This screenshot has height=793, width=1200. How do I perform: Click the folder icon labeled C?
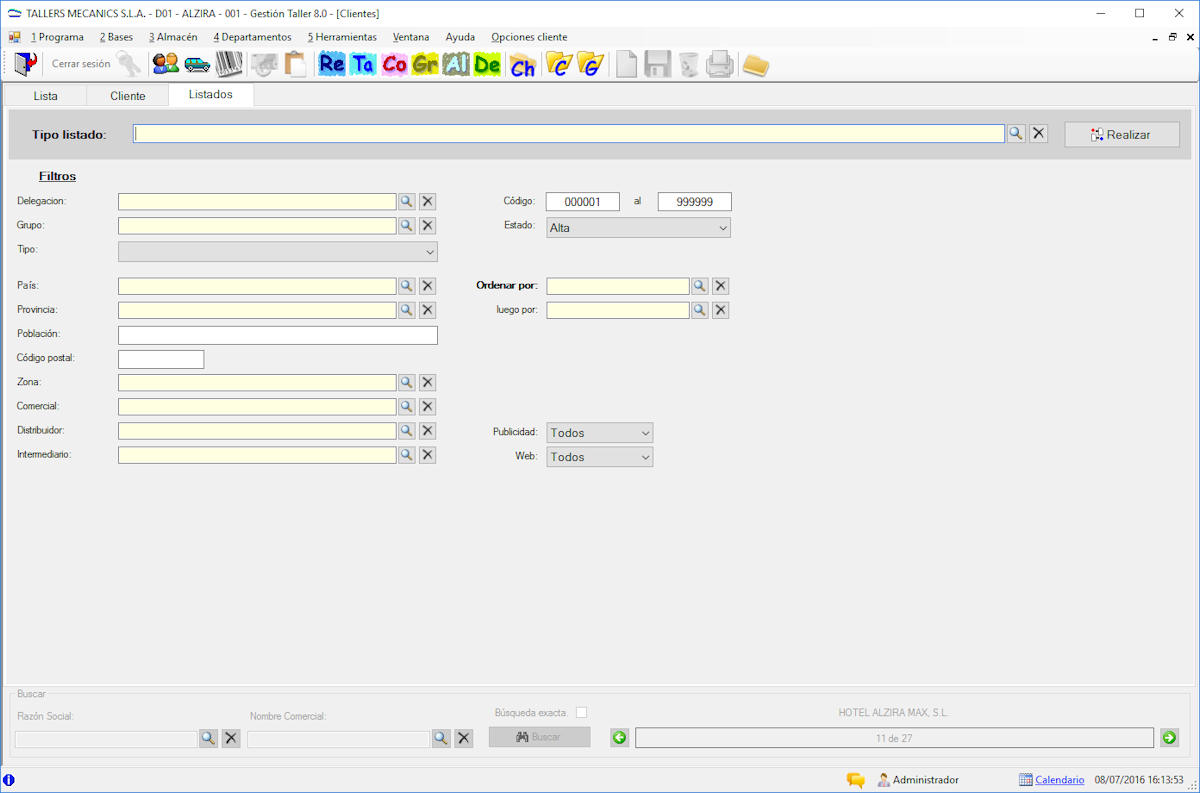click(559, 64)
